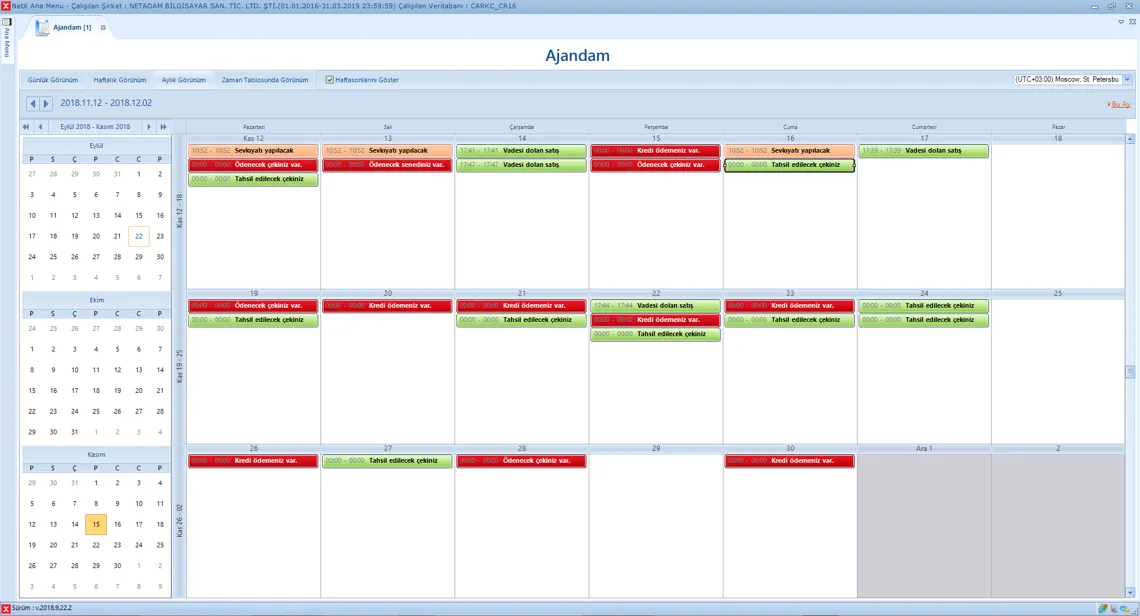Click the leftmost icon in the bottom status bar tray
The width and height of the screenshot is (1140, 616).
pos(1102,608)
